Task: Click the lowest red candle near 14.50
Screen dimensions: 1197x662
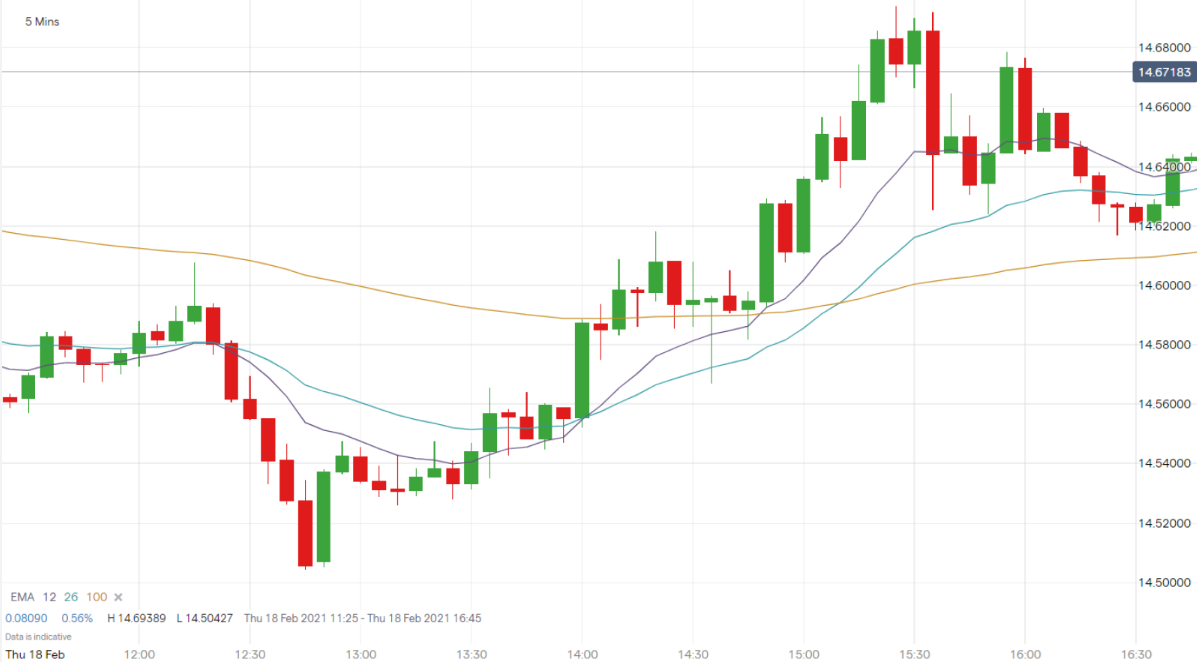Action: tap(305, 533)
